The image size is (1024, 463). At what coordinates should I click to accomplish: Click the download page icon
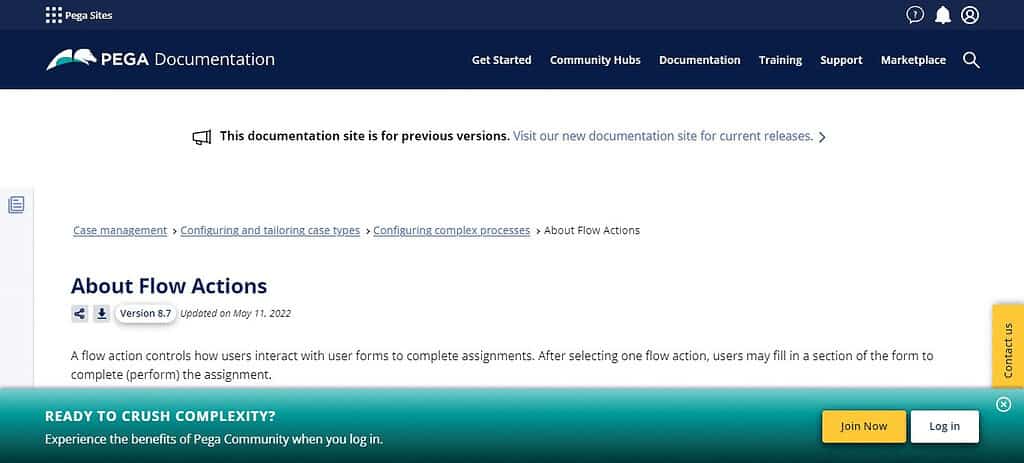tap(101, 313)
